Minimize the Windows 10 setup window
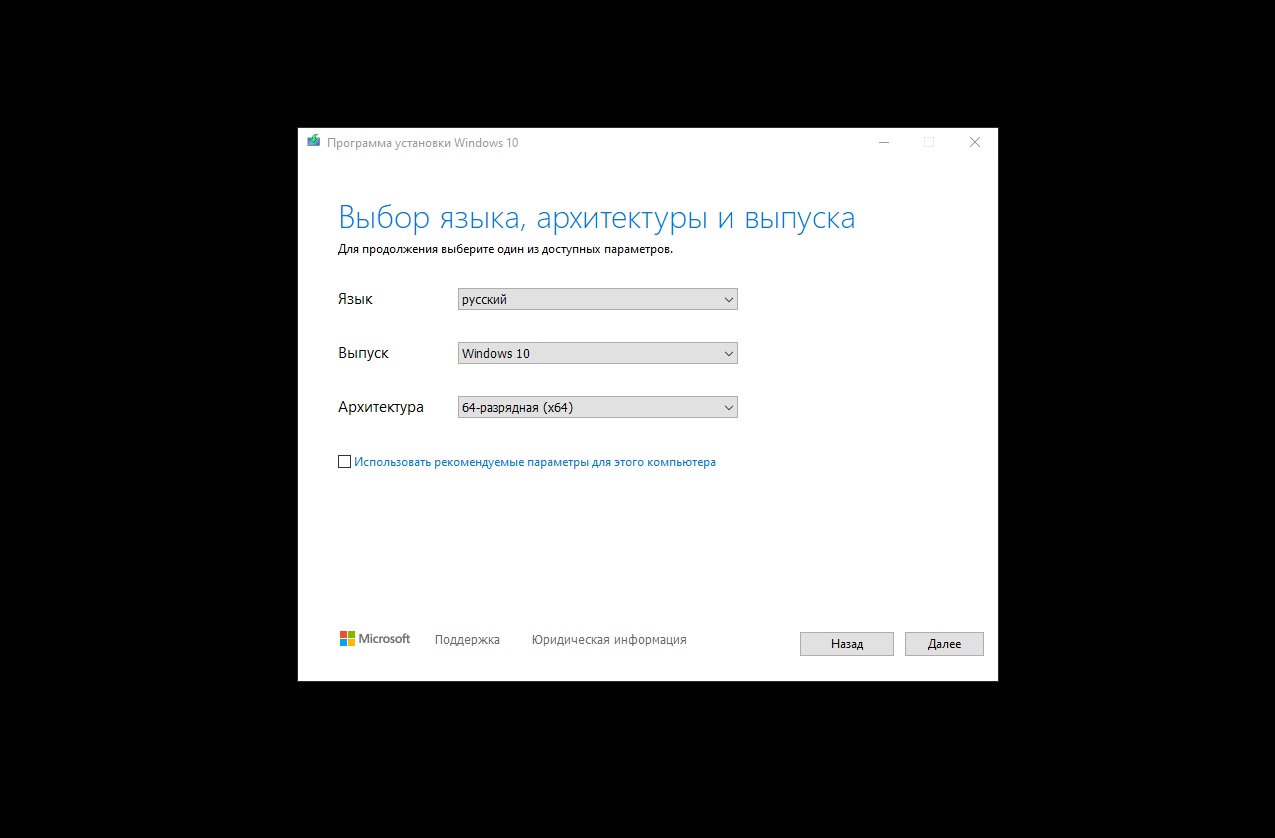The width and height of the screenshot is (1275, 838). 884,142
